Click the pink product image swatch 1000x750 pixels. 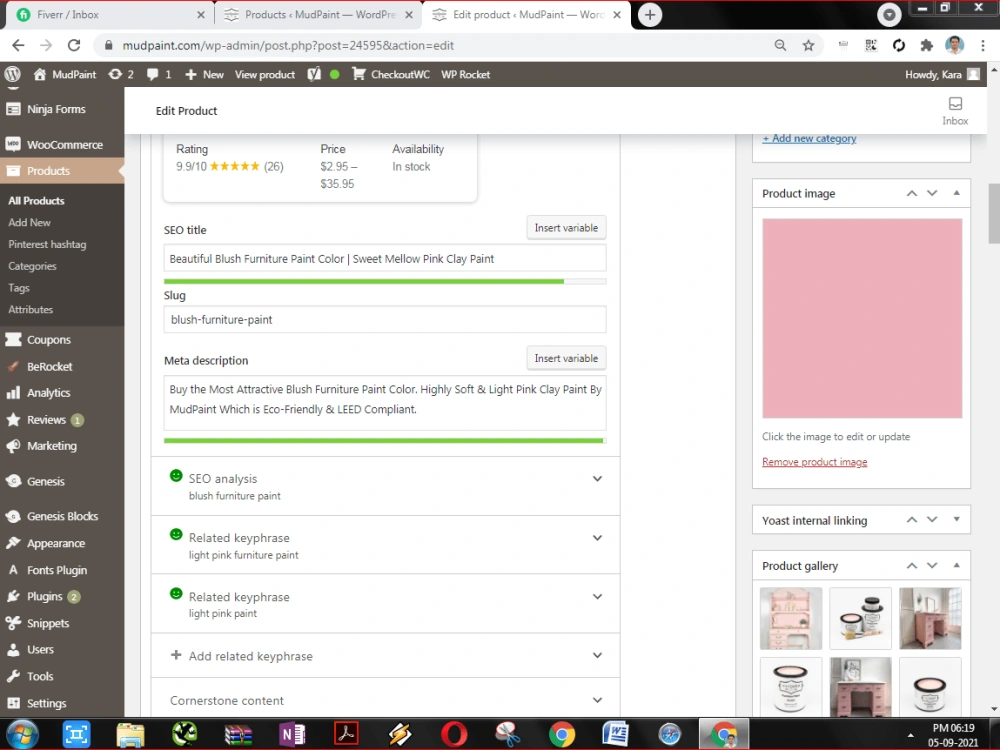coord(862,318)
